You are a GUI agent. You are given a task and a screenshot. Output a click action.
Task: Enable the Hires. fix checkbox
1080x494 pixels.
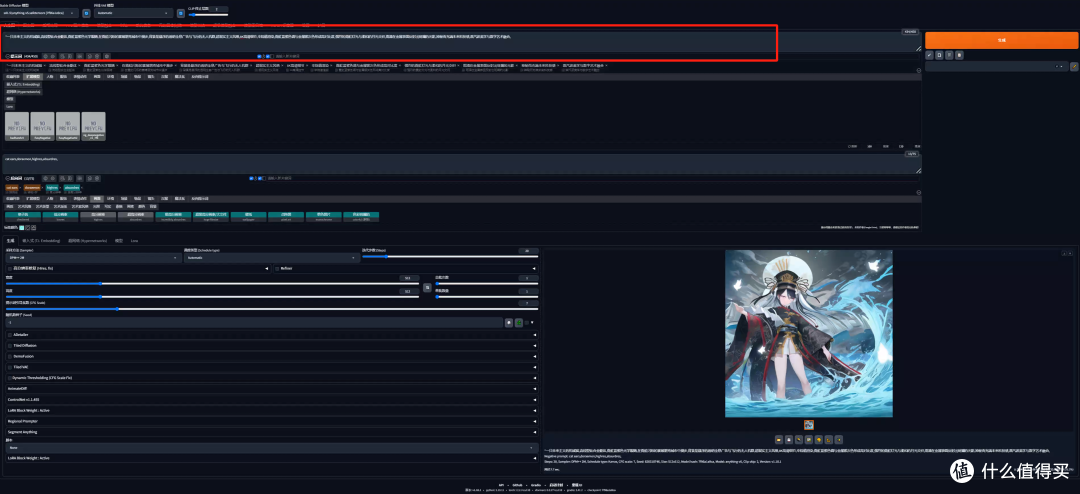[x=10, y=268]
